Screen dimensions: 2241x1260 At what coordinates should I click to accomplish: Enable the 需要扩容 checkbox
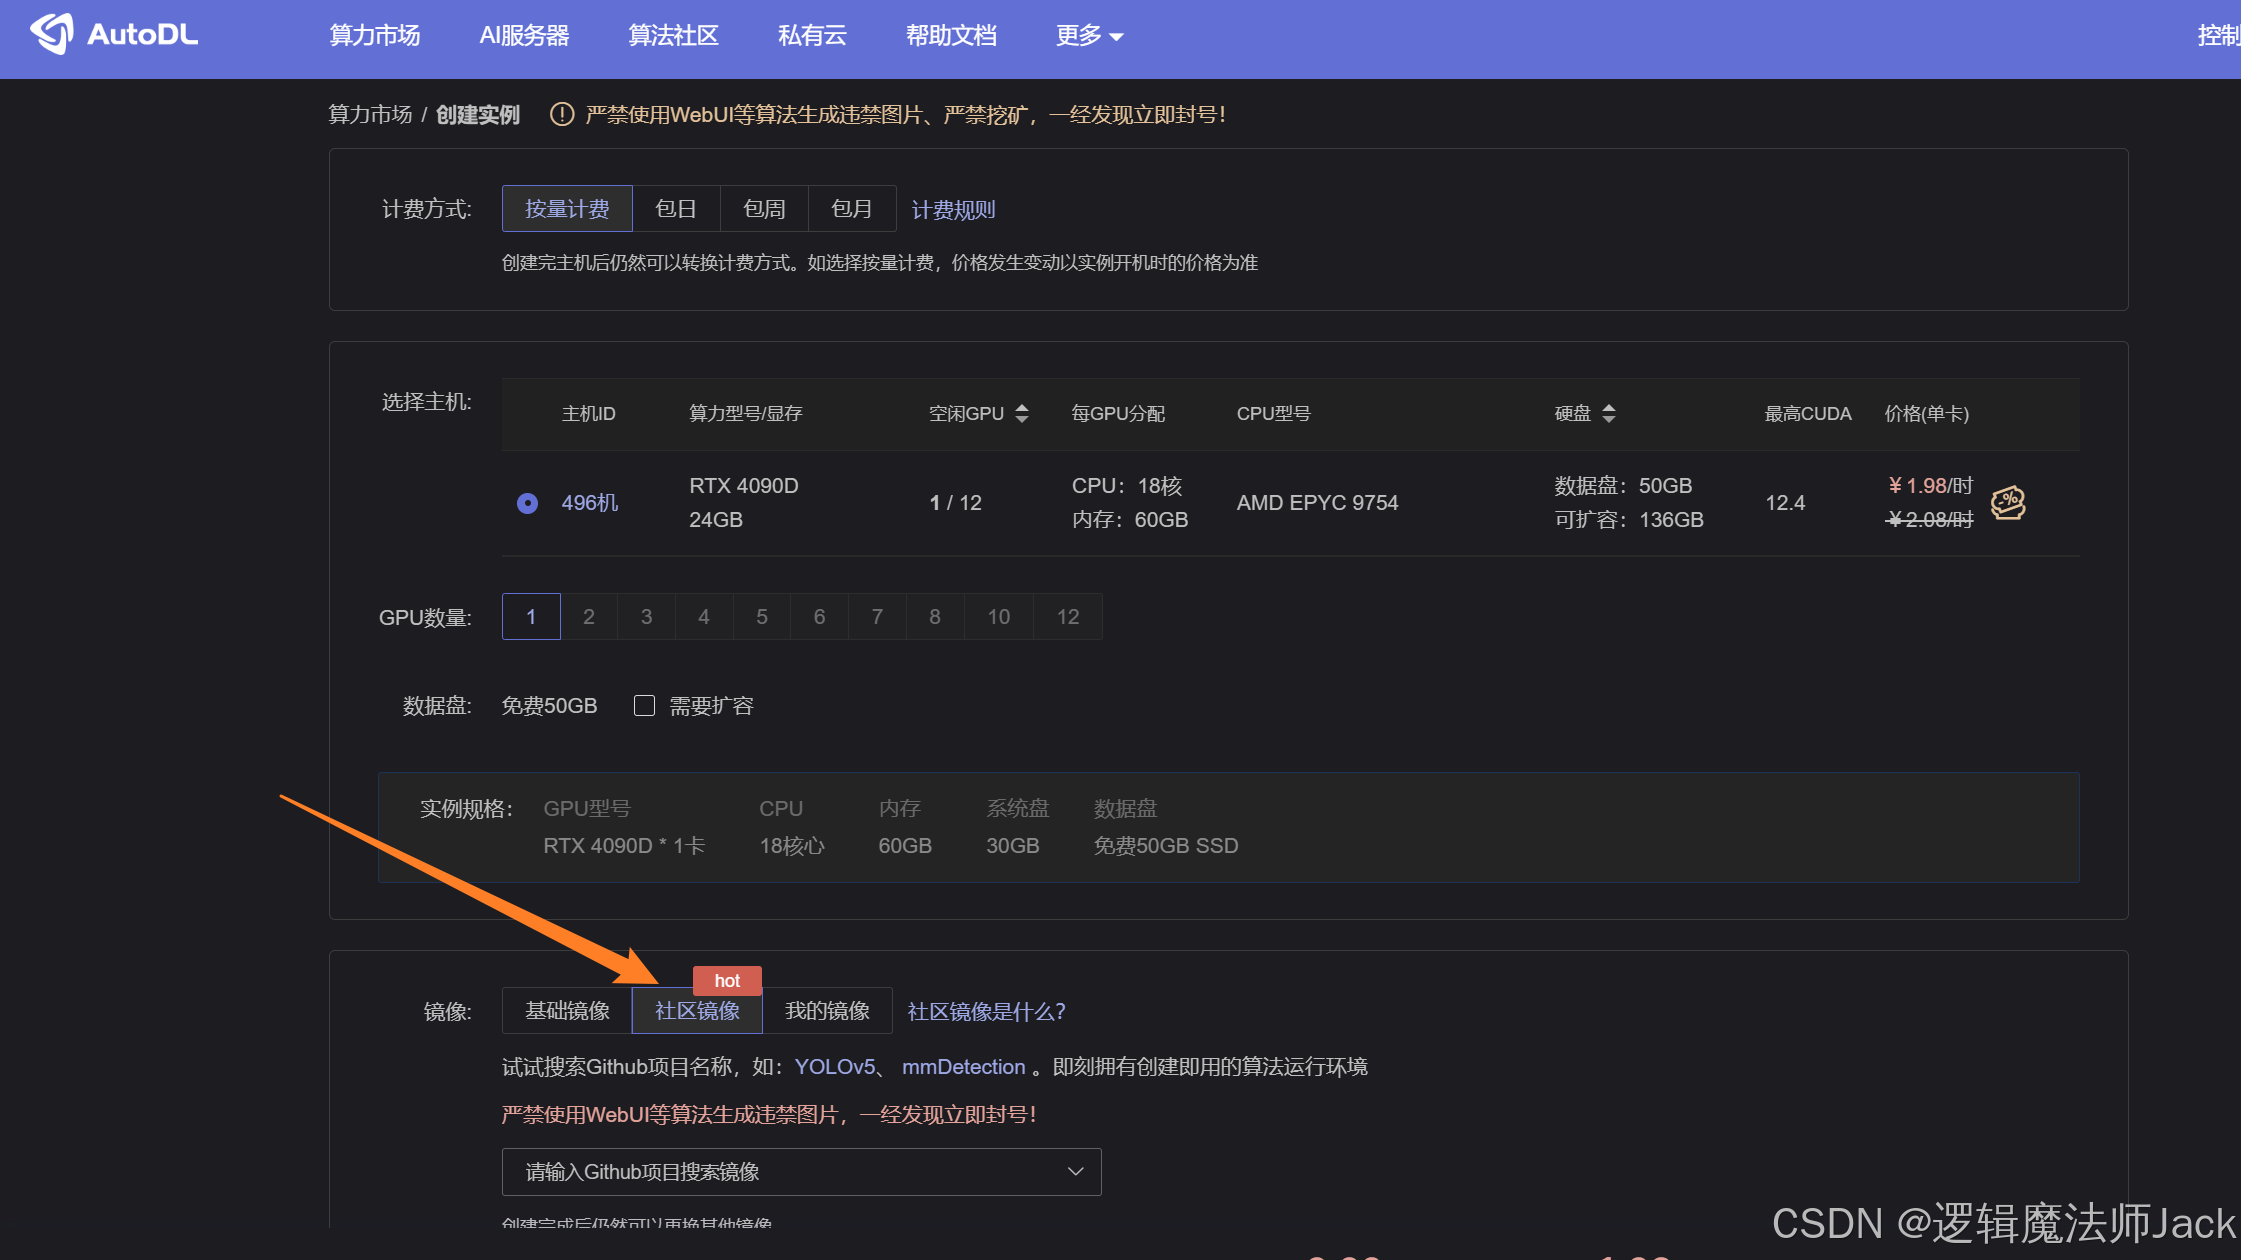[x=645, y=706]
